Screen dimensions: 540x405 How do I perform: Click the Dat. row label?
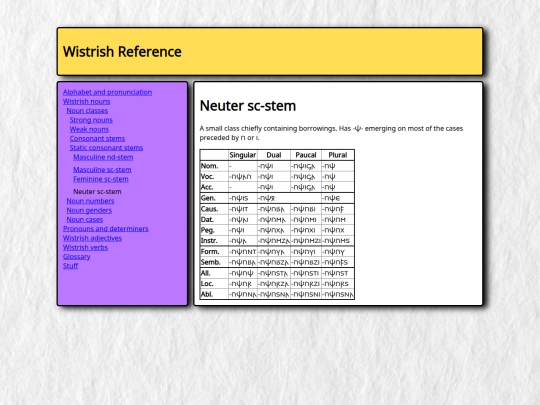[214, 220]
